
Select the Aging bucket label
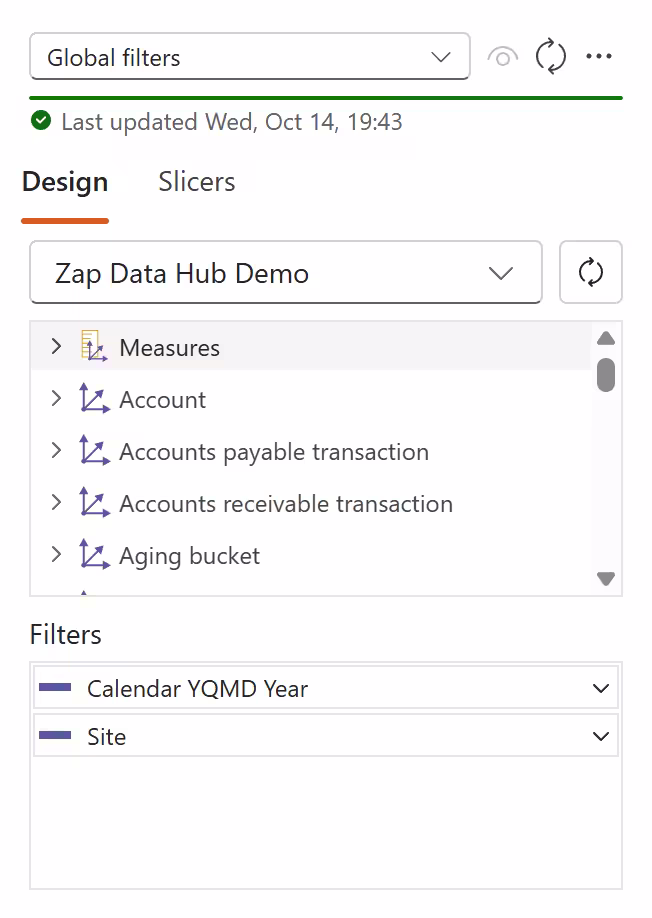(190, 556)
